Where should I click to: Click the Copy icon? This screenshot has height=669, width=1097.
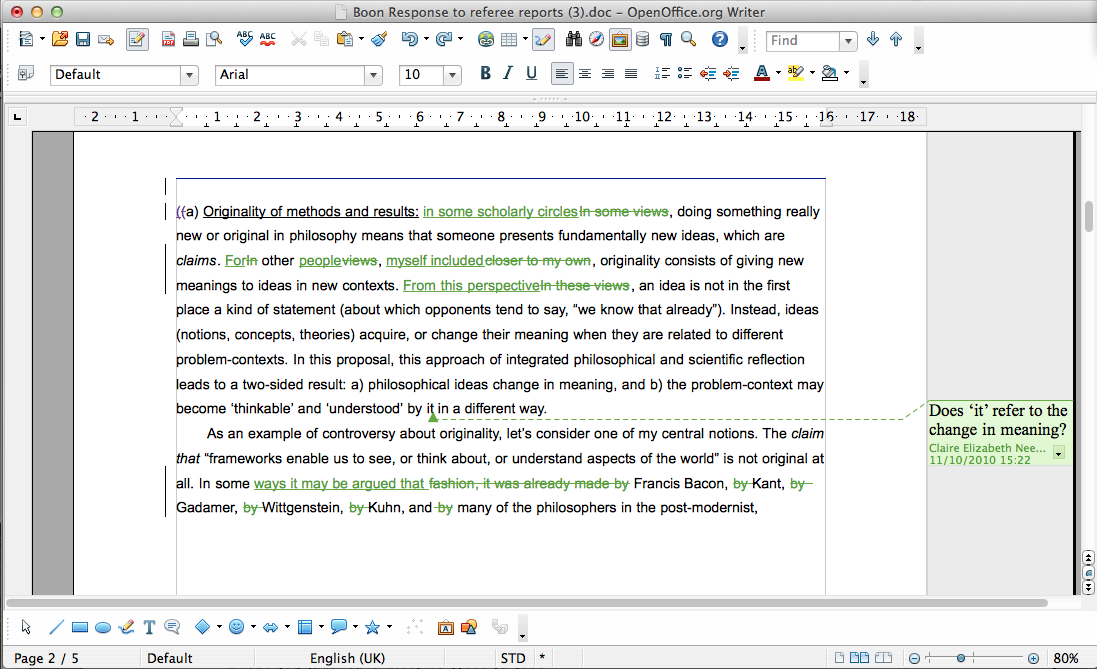321,39
